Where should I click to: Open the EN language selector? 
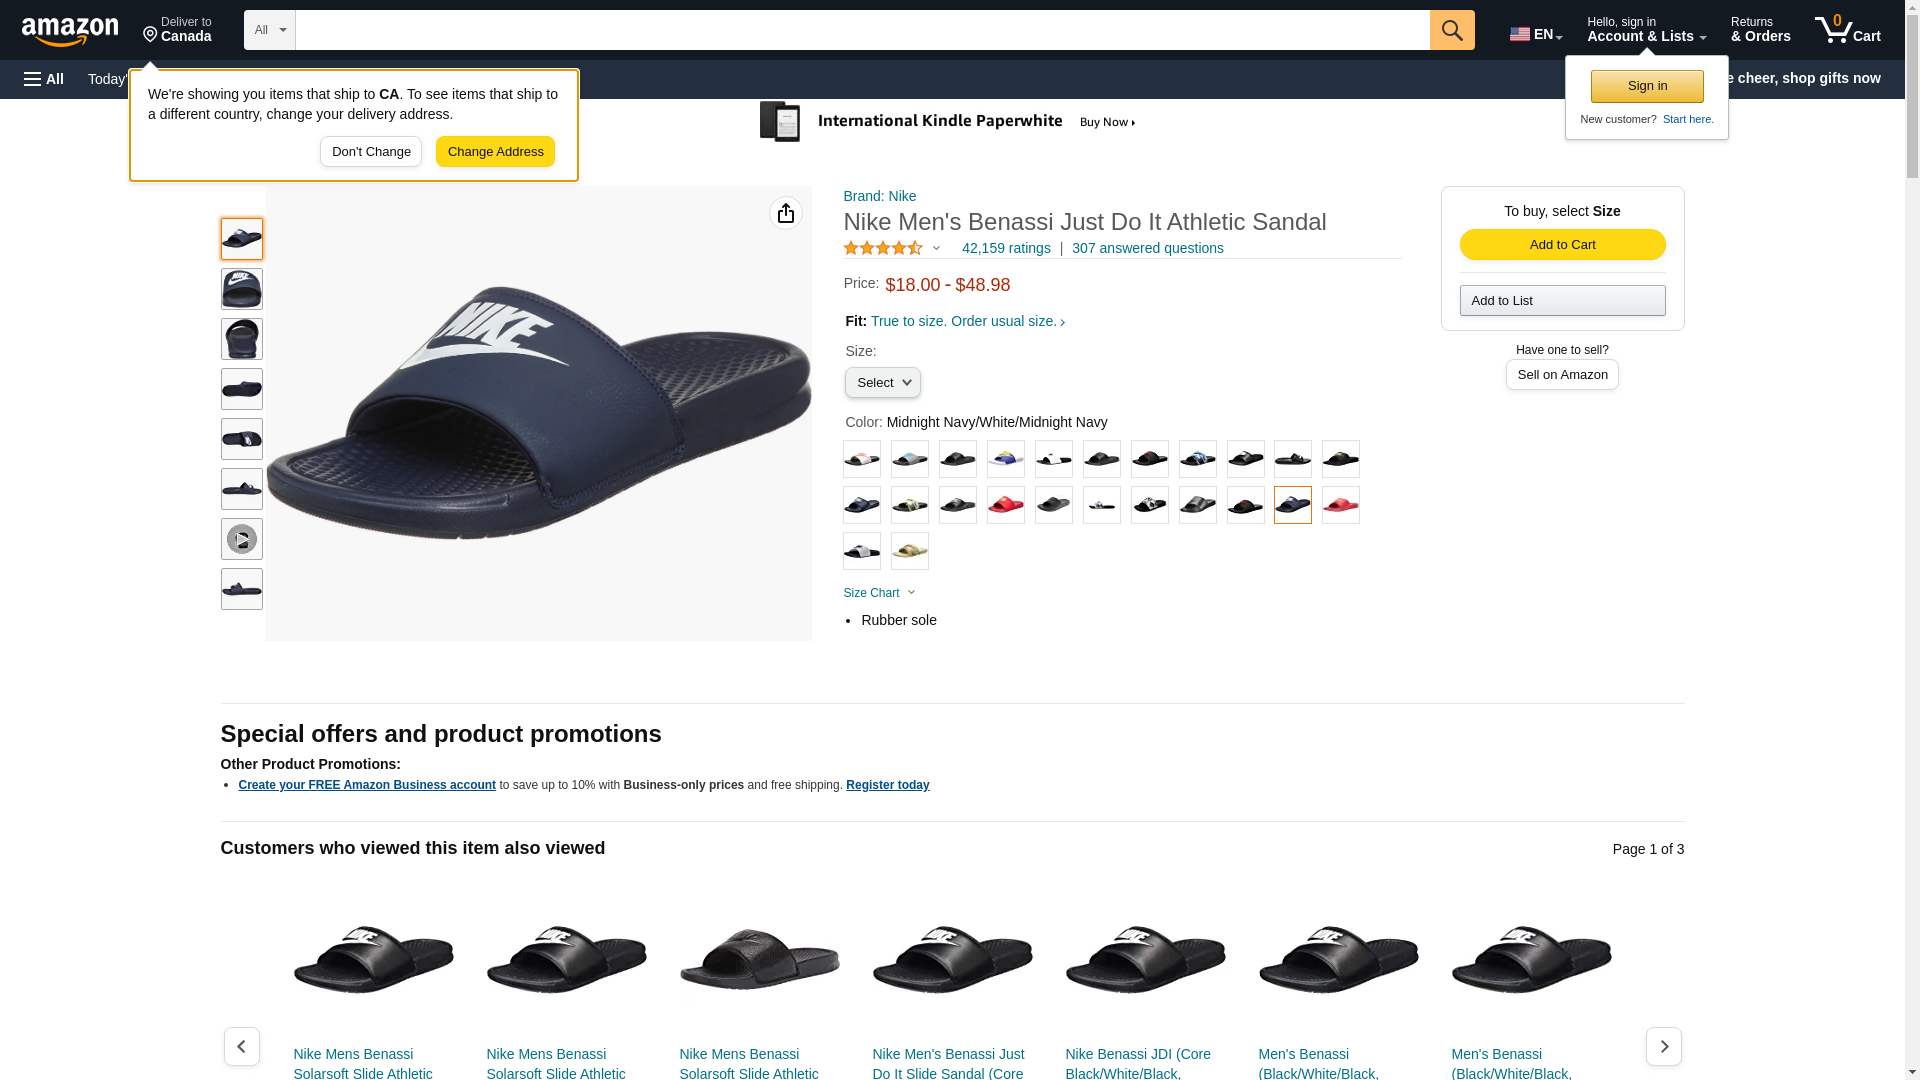(1535, 34)
